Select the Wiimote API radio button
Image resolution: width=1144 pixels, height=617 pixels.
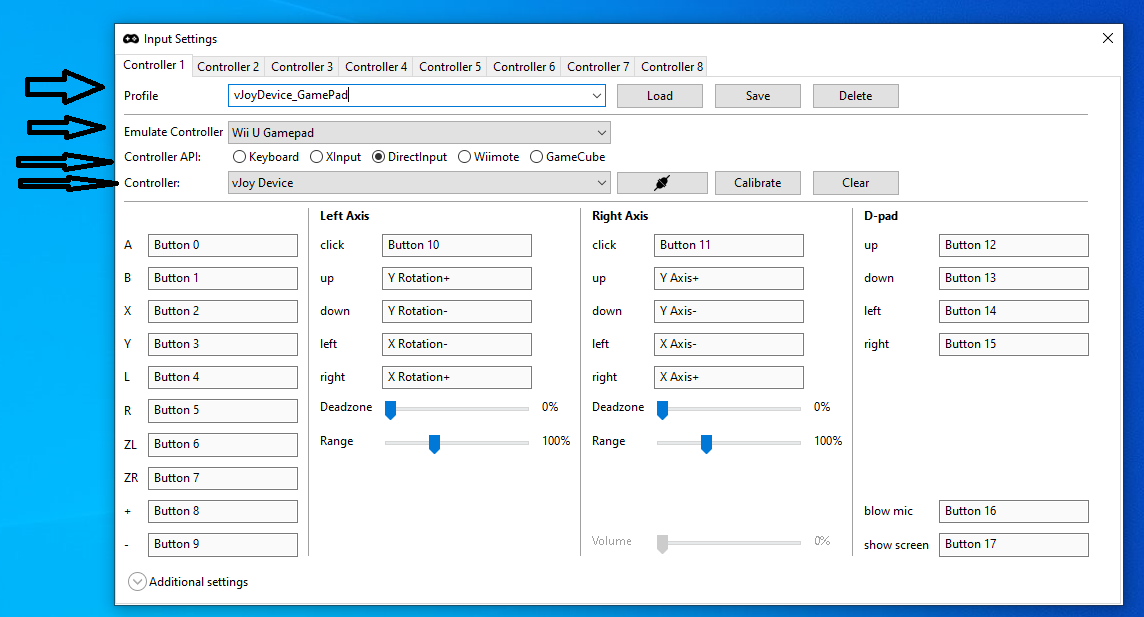[x=465, y=157]
